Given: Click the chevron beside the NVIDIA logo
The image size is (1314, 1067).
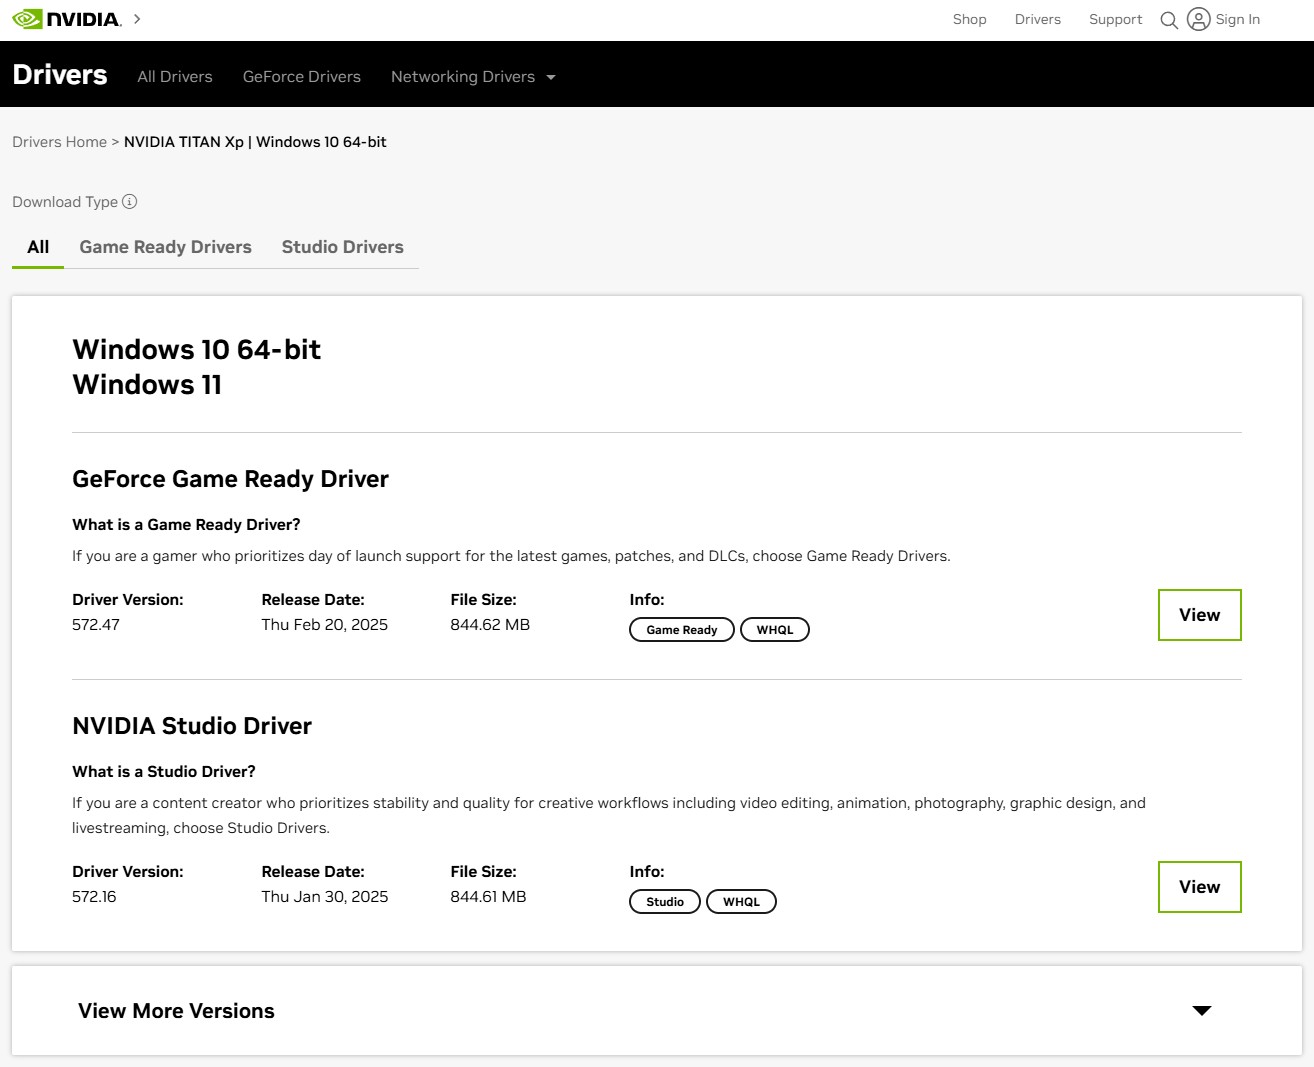Looking at the screenshot, I should 137,19.
